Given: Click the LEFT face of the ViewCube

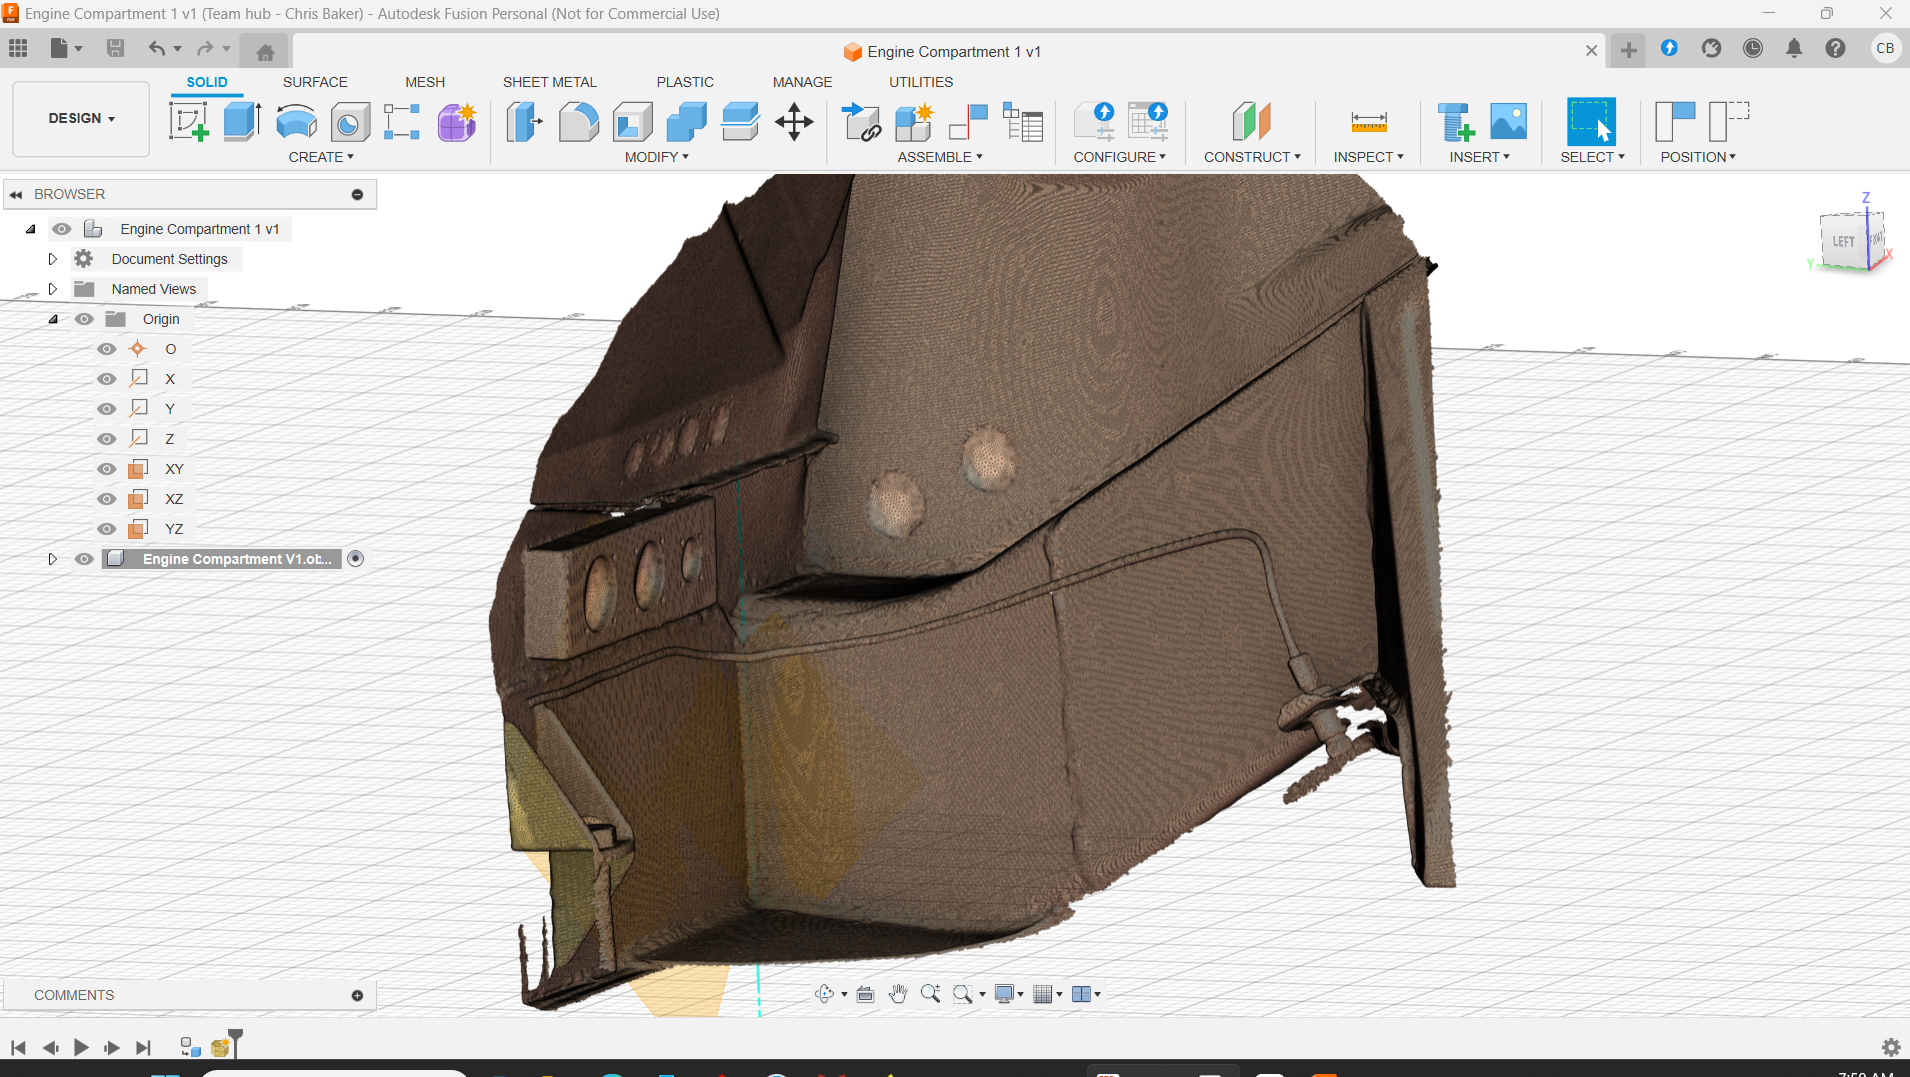Looking at the screenshot, I should 1842,242.
